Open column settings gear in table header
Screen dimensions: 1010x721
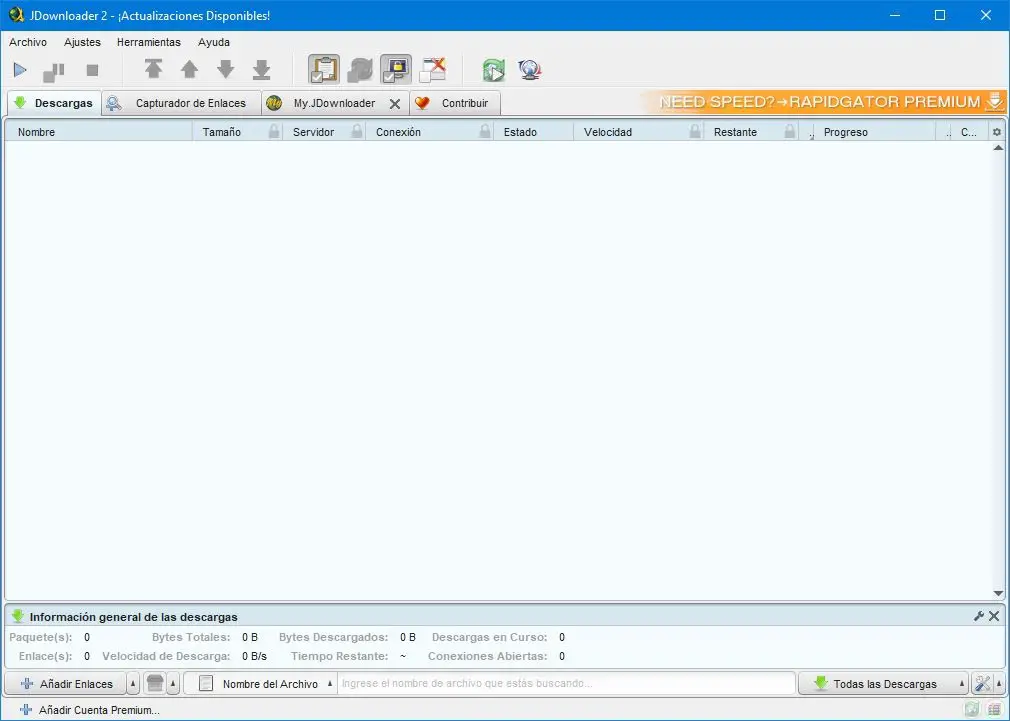(997, 132)
